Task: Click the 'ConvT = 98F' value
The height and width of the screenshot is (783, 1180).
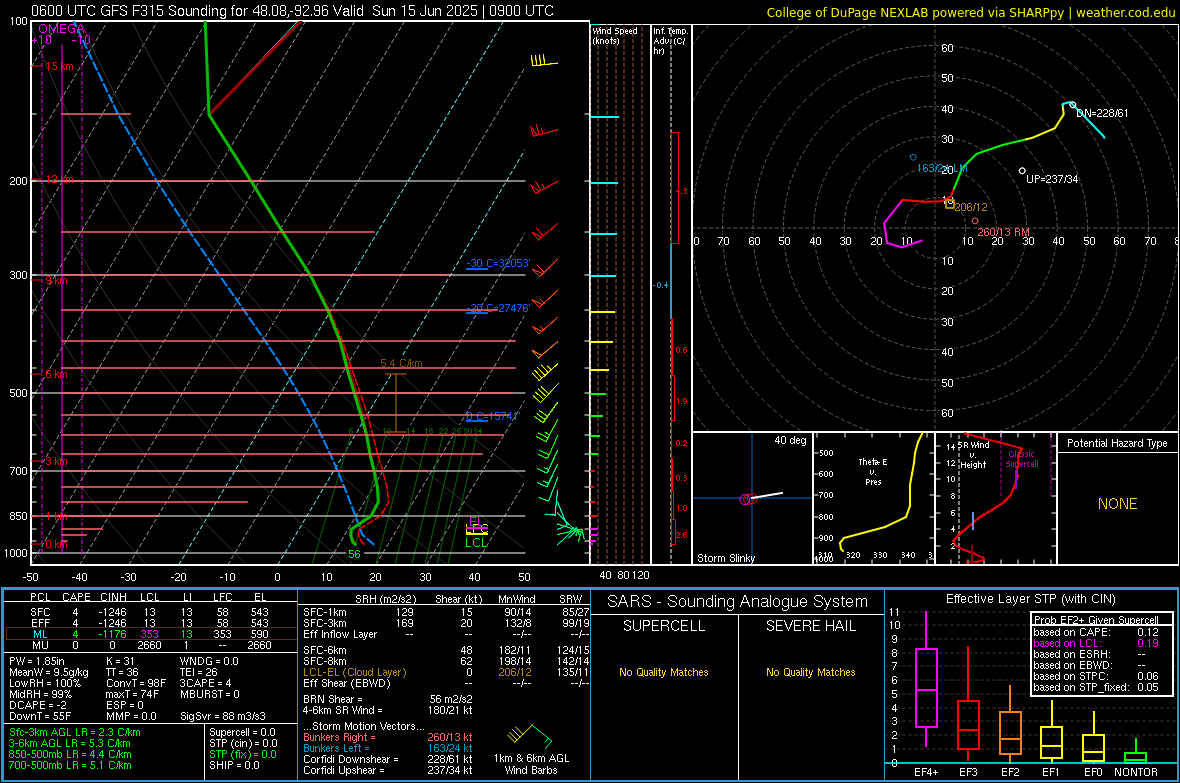Action: point(136,683)
